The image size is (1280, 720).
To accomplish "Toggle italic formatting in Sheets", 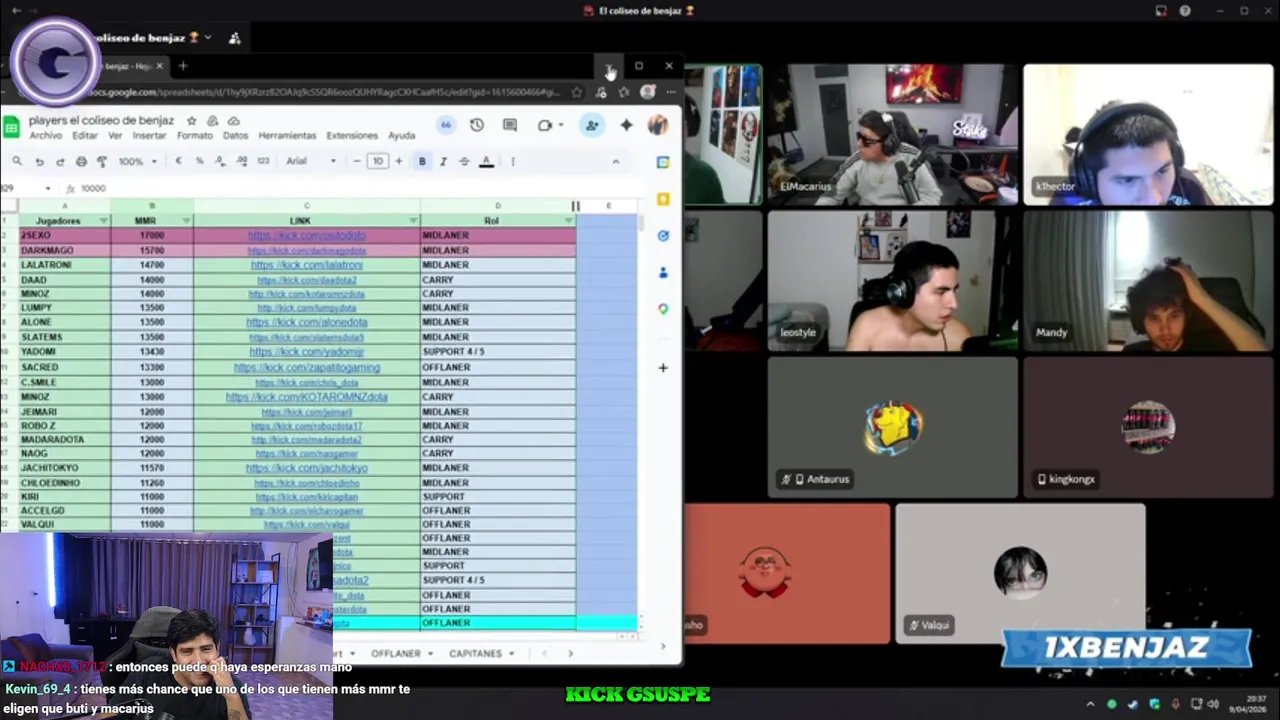I will pyautogui.click(x=443, y=161).
